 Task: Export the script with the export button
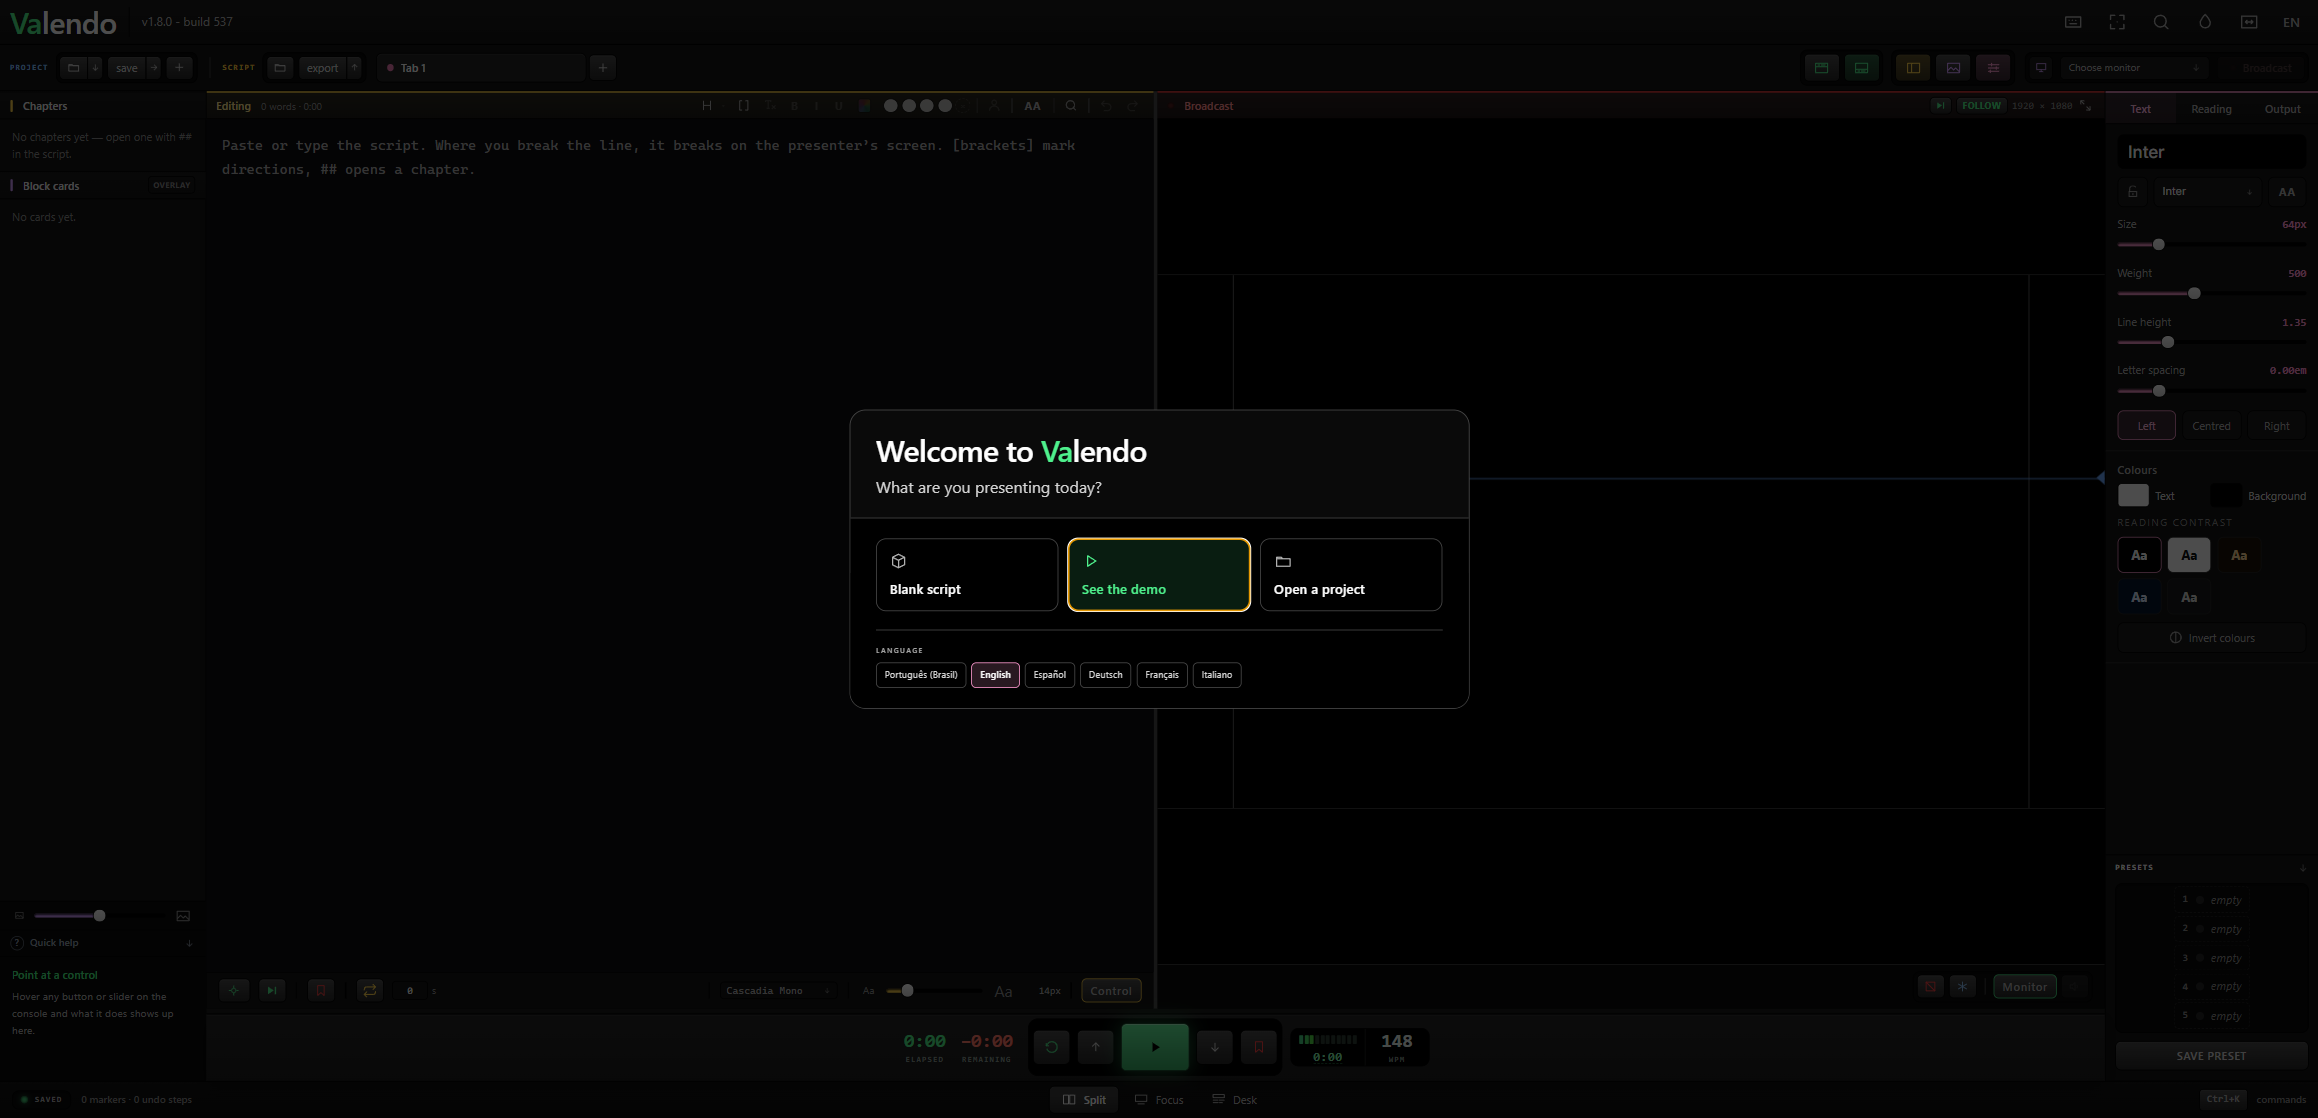(322, 68)
